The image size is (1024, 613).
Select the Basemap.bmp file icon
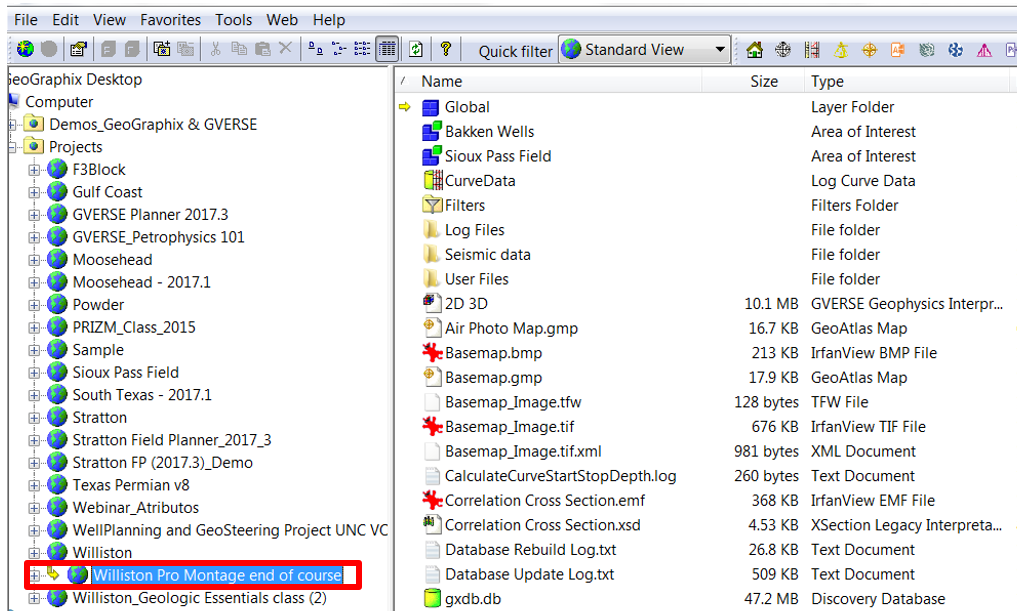(432, 353)
